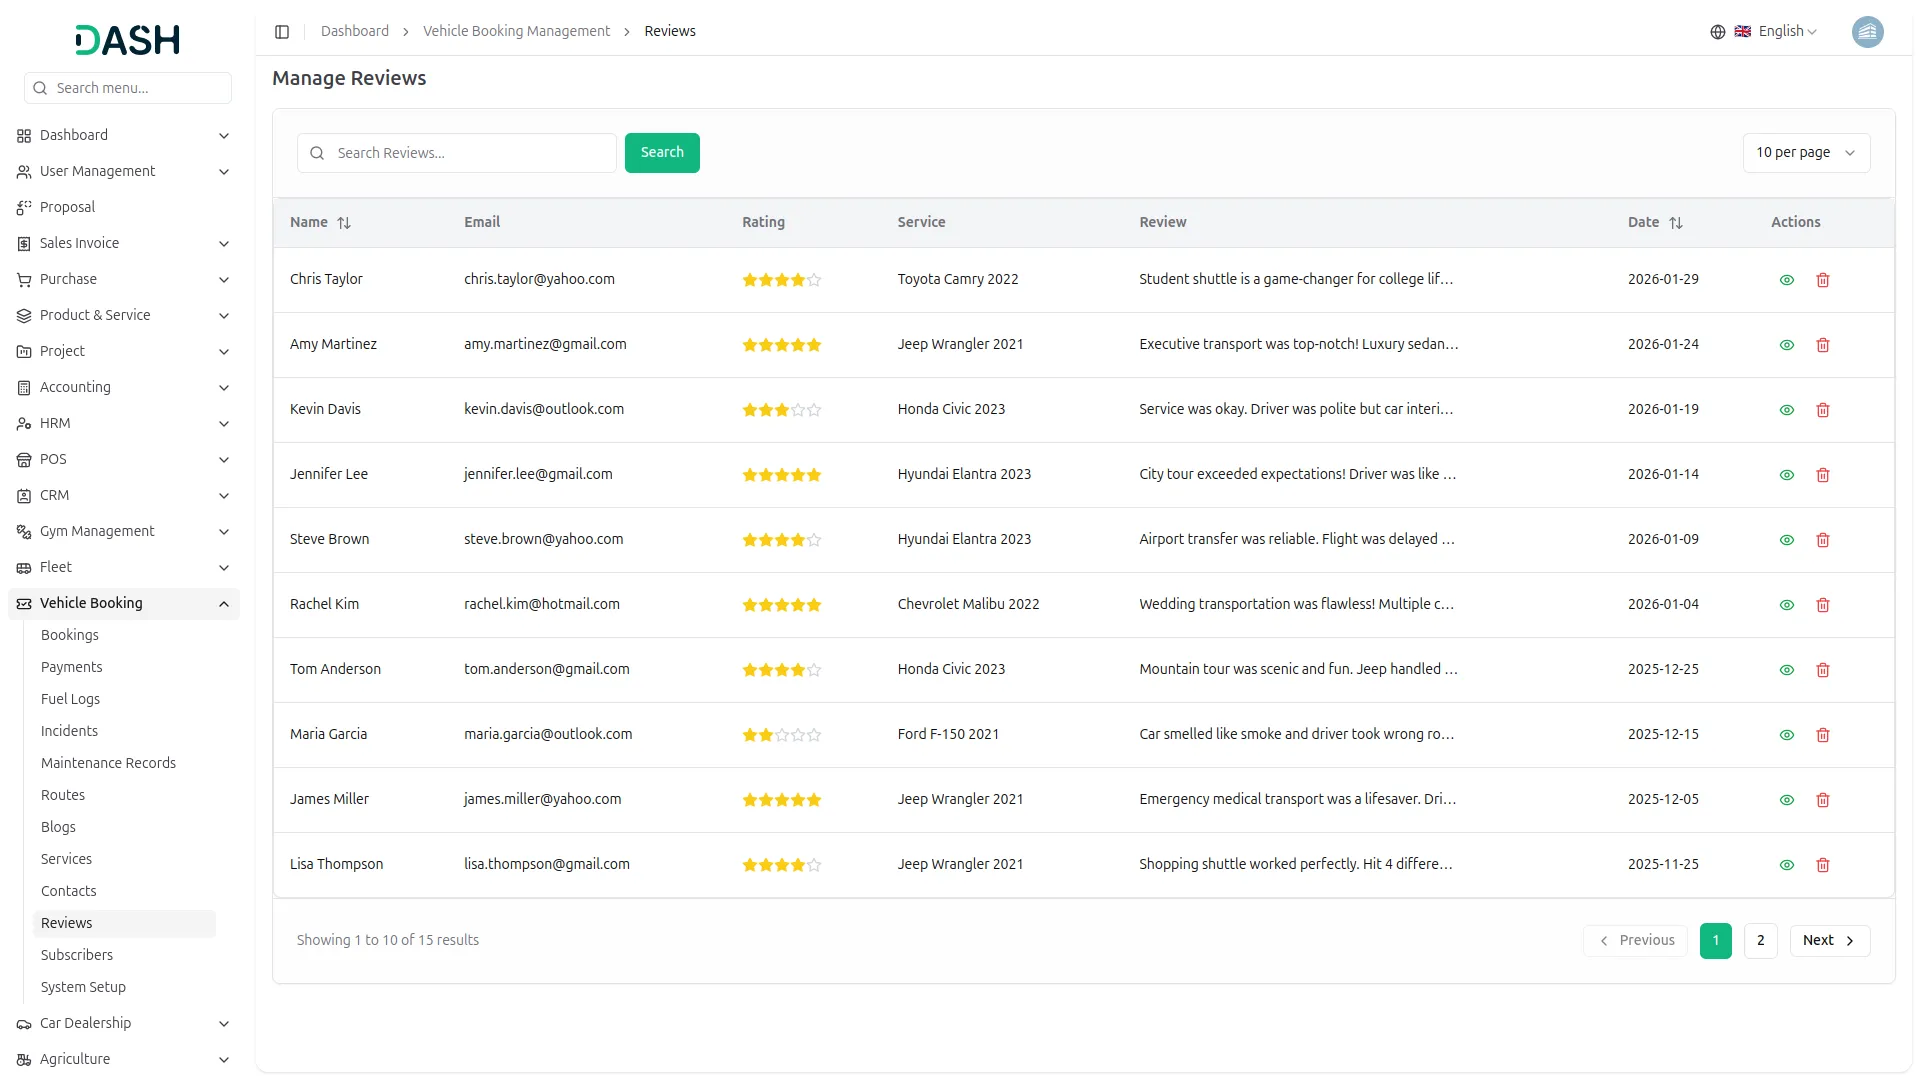Screen dimensions: 1920x1080
Task: Open Maintenance Records submenu item
Action: (x=108, y=763)
